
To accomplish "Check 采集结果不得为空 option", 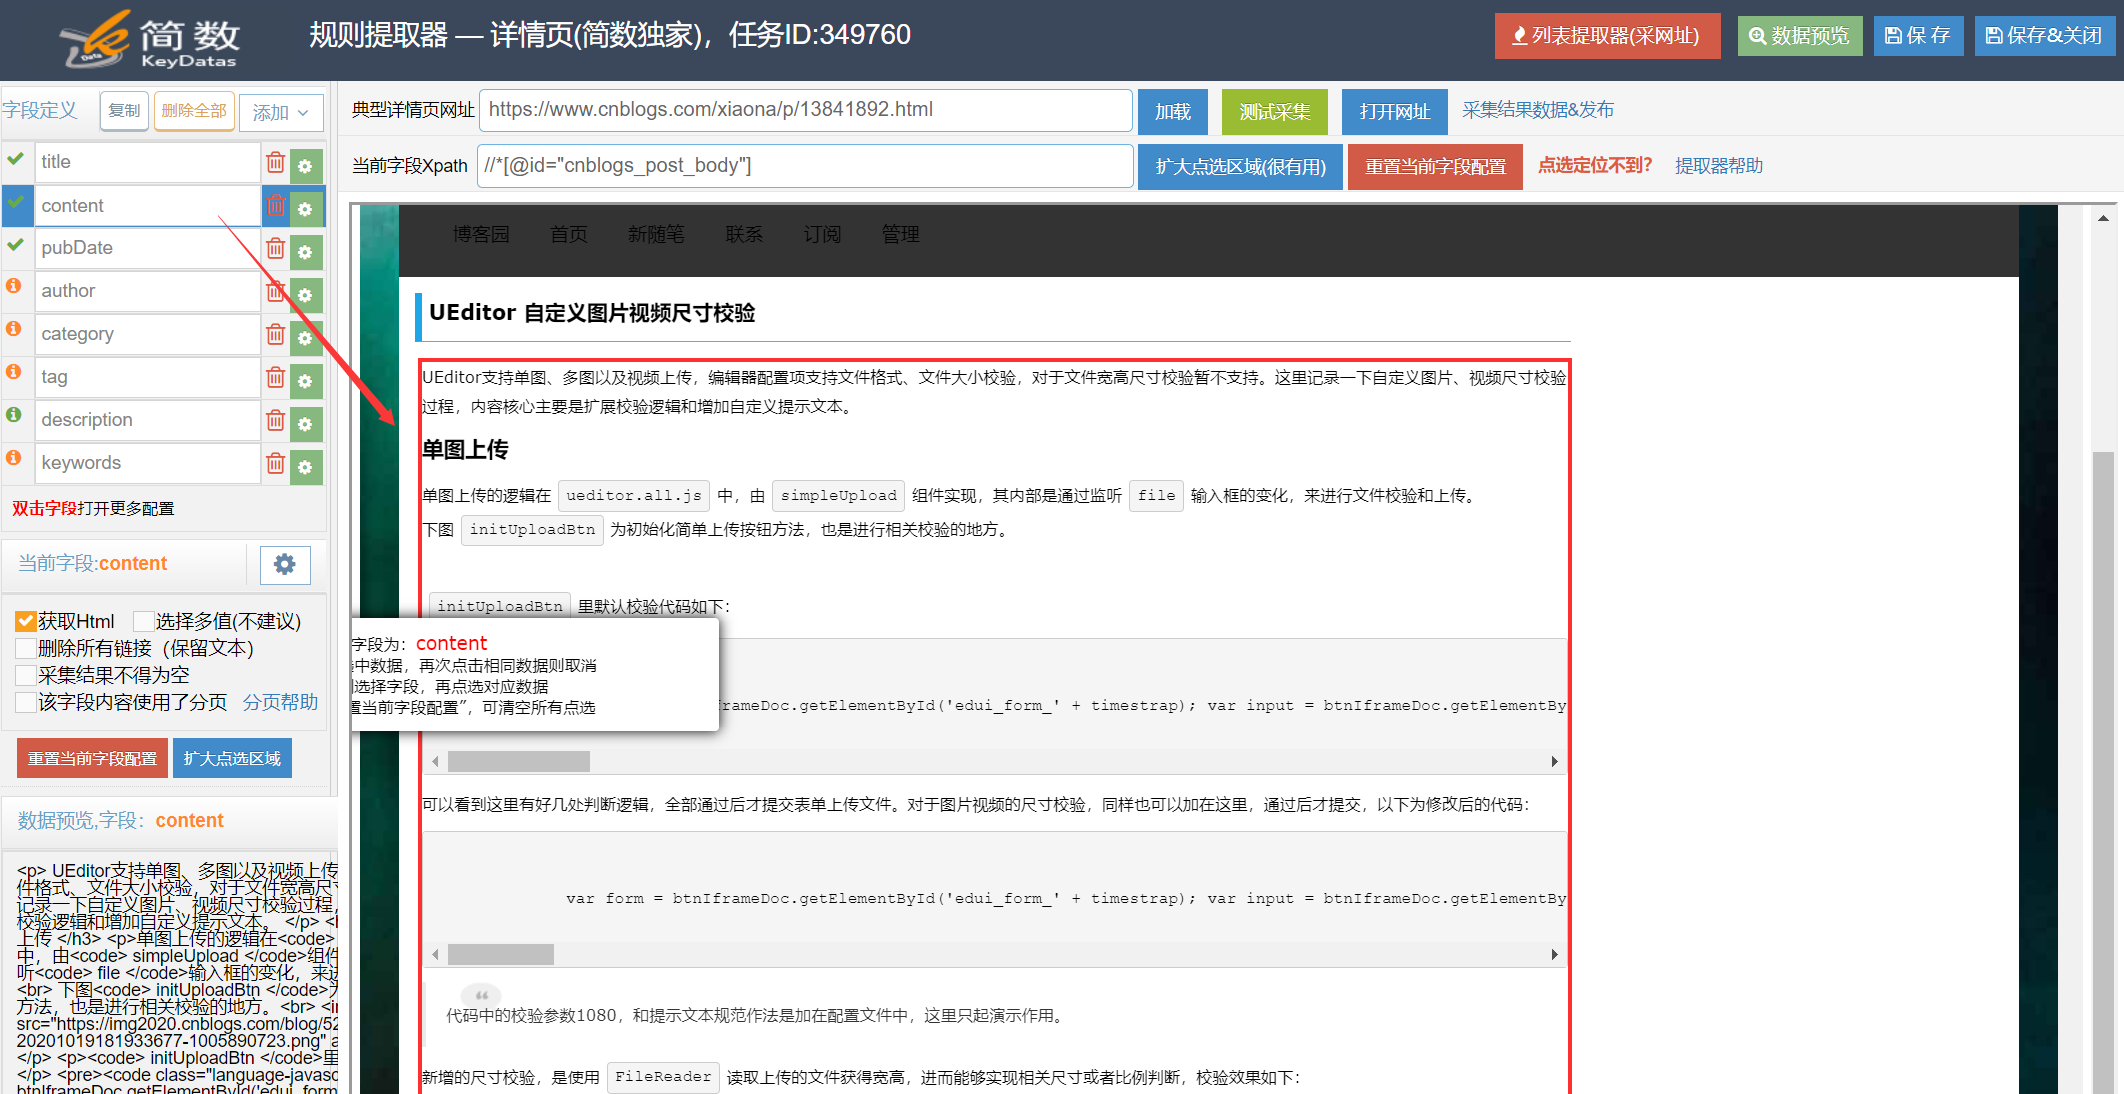I will 27,676.
